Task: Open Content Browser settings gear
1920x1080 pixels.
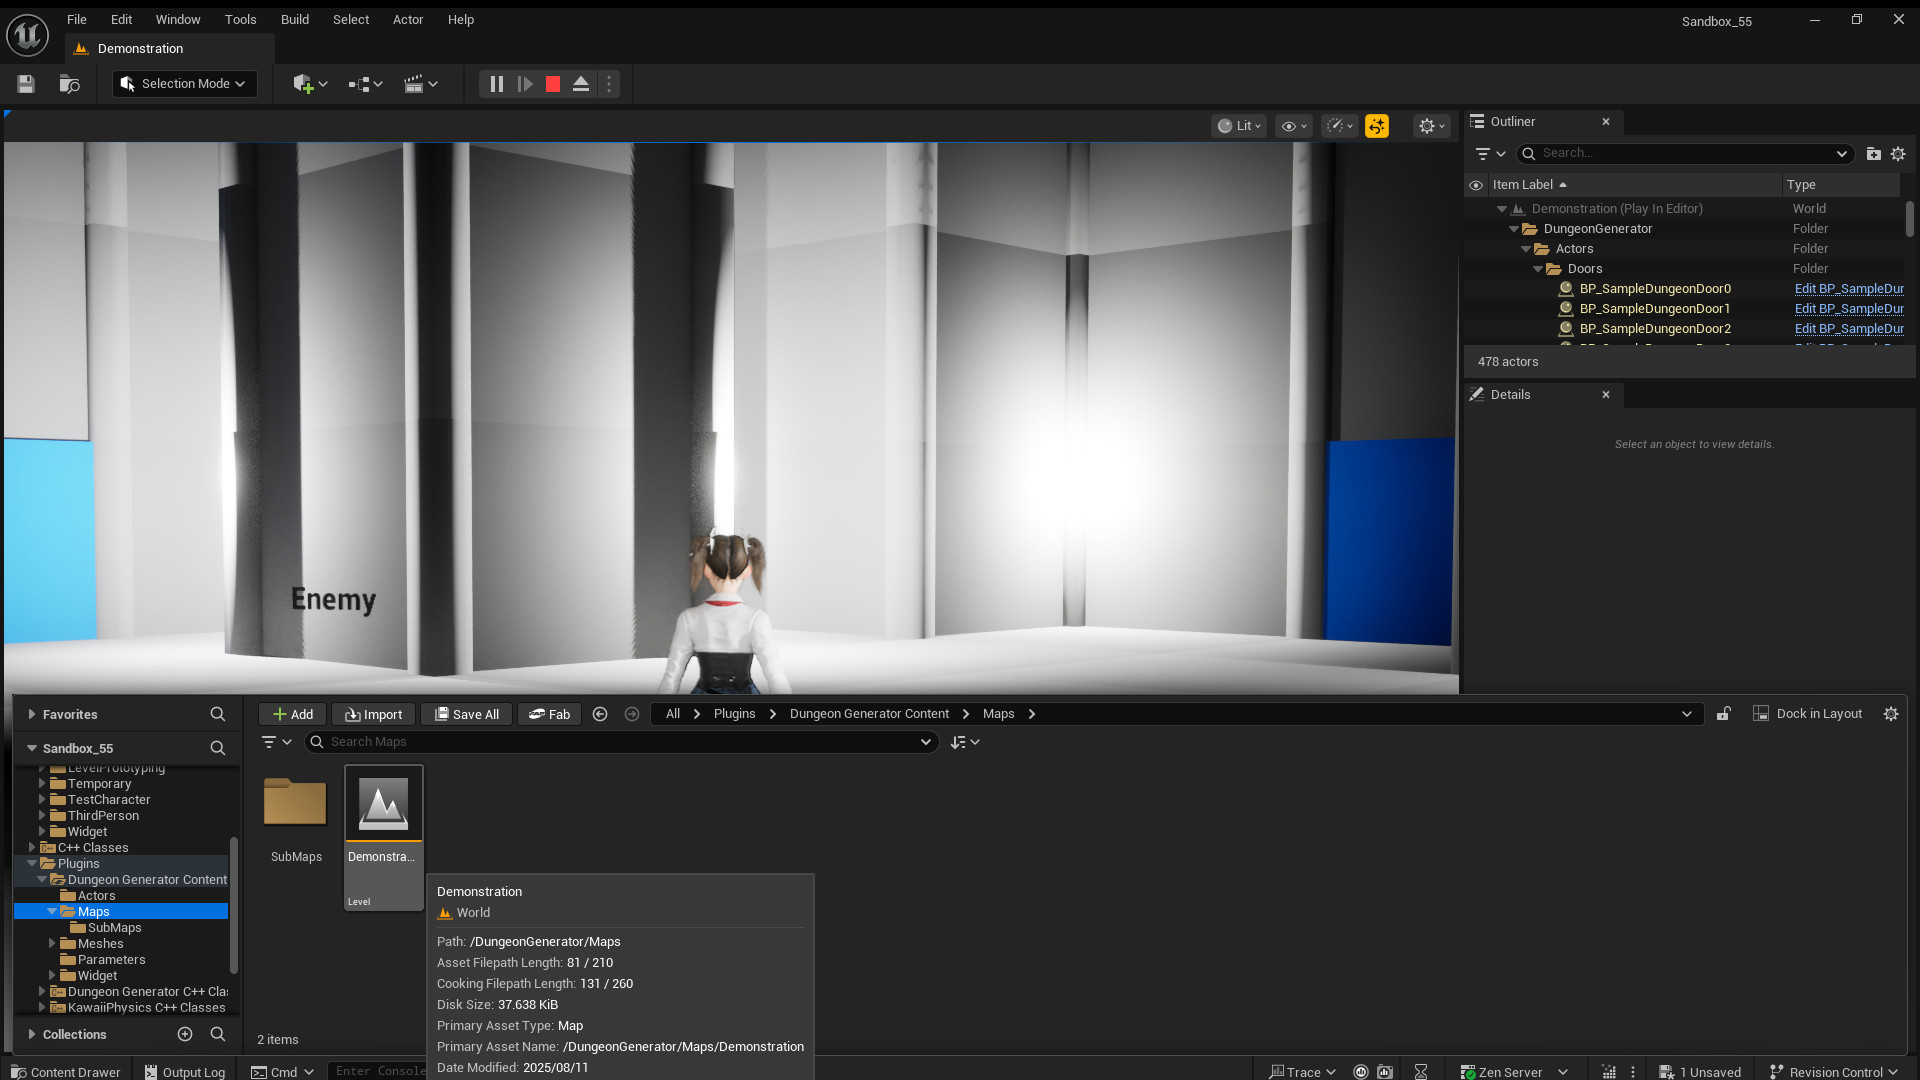Action: [x=1891, y=714]
